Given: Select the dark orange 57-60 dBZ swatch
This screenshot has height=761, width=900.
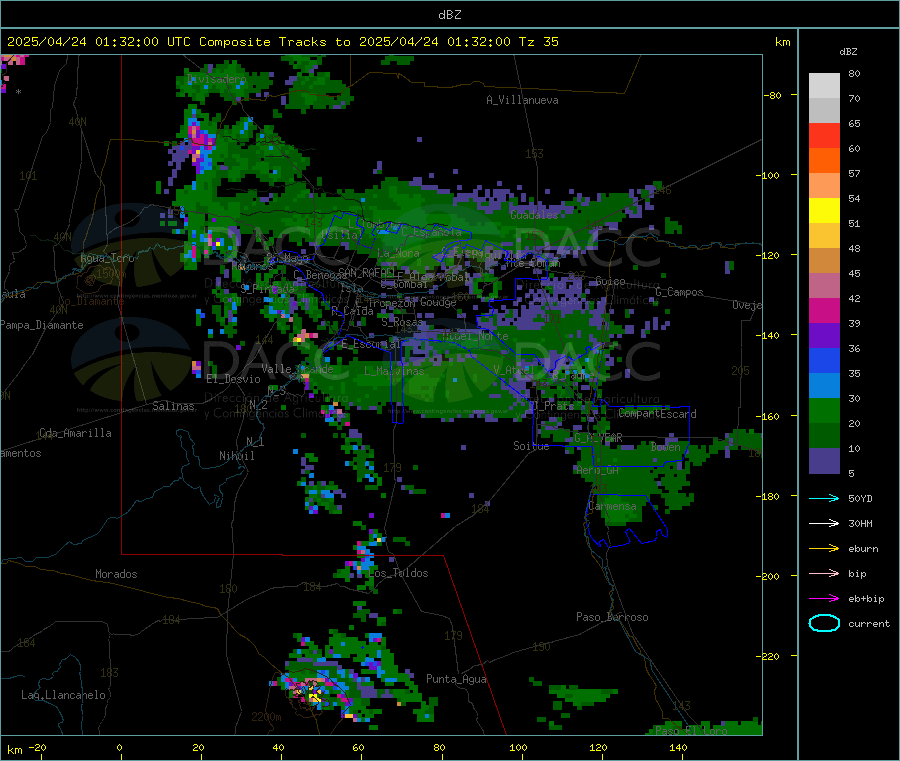Looking at the screenshot, I should (824, 161).
